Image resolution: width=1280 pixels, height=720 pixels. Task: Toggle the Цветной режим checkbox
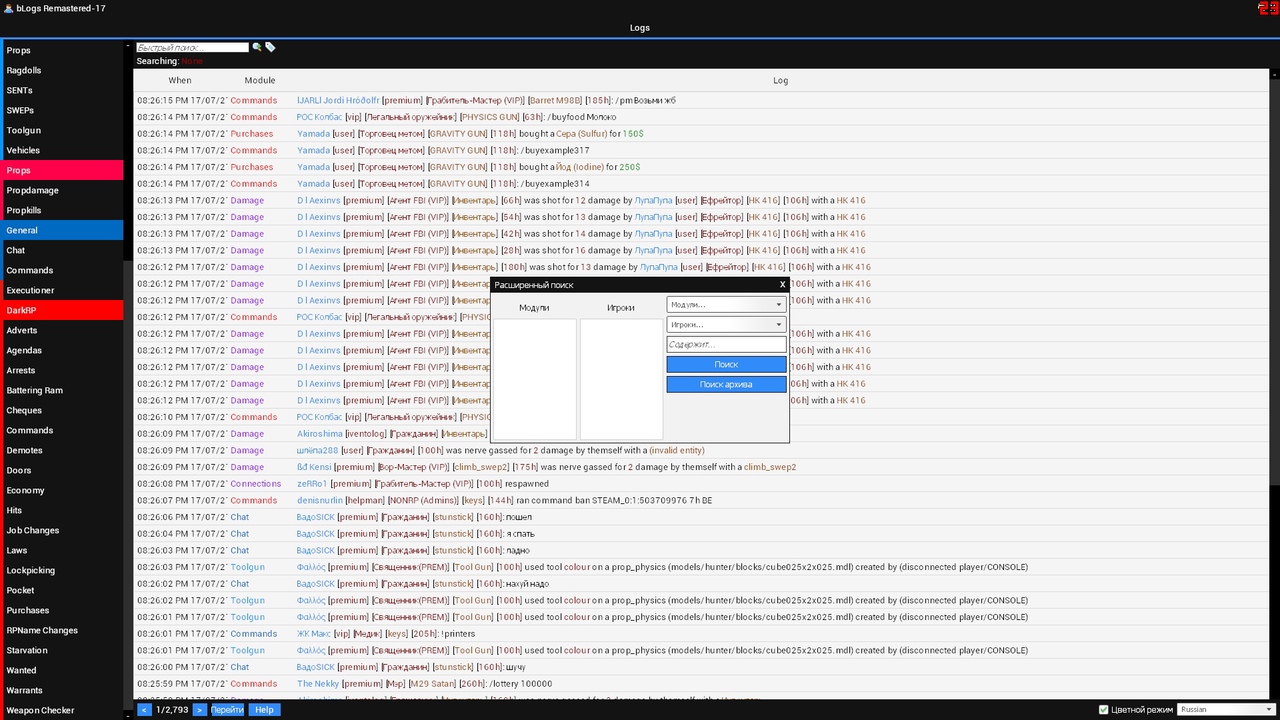pyautogui.click(x=1104, y=710)
